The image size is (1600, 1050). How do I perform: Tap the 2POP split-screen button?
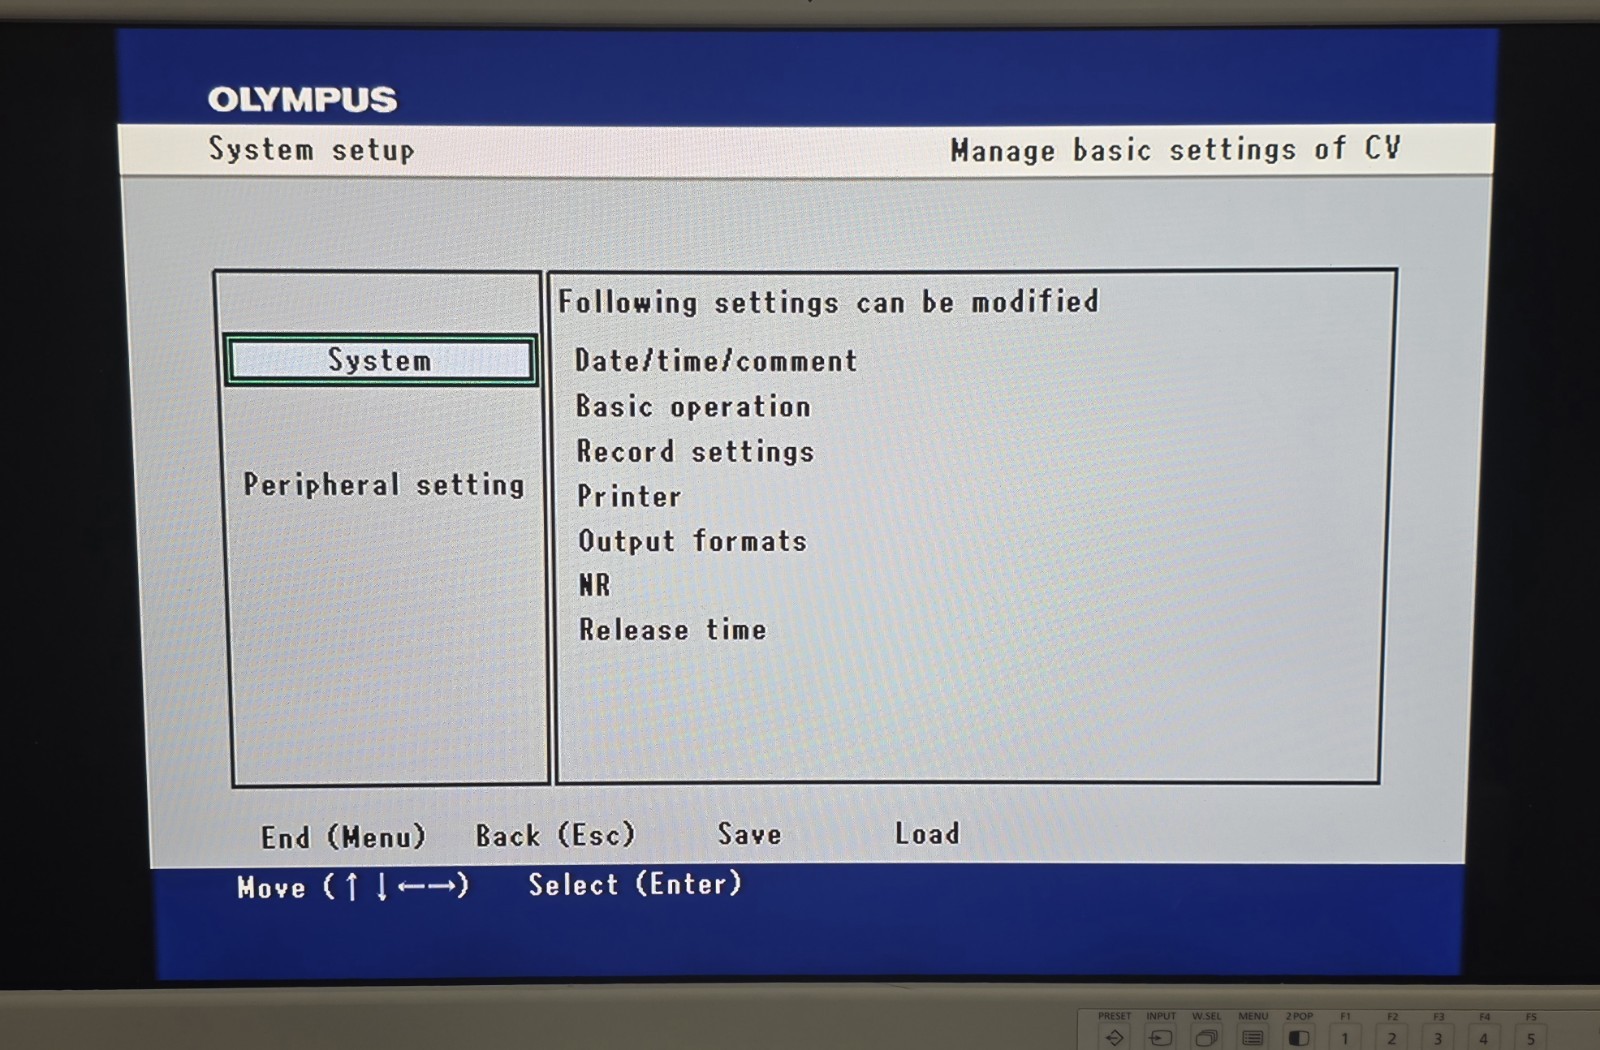point(1299,1037)
